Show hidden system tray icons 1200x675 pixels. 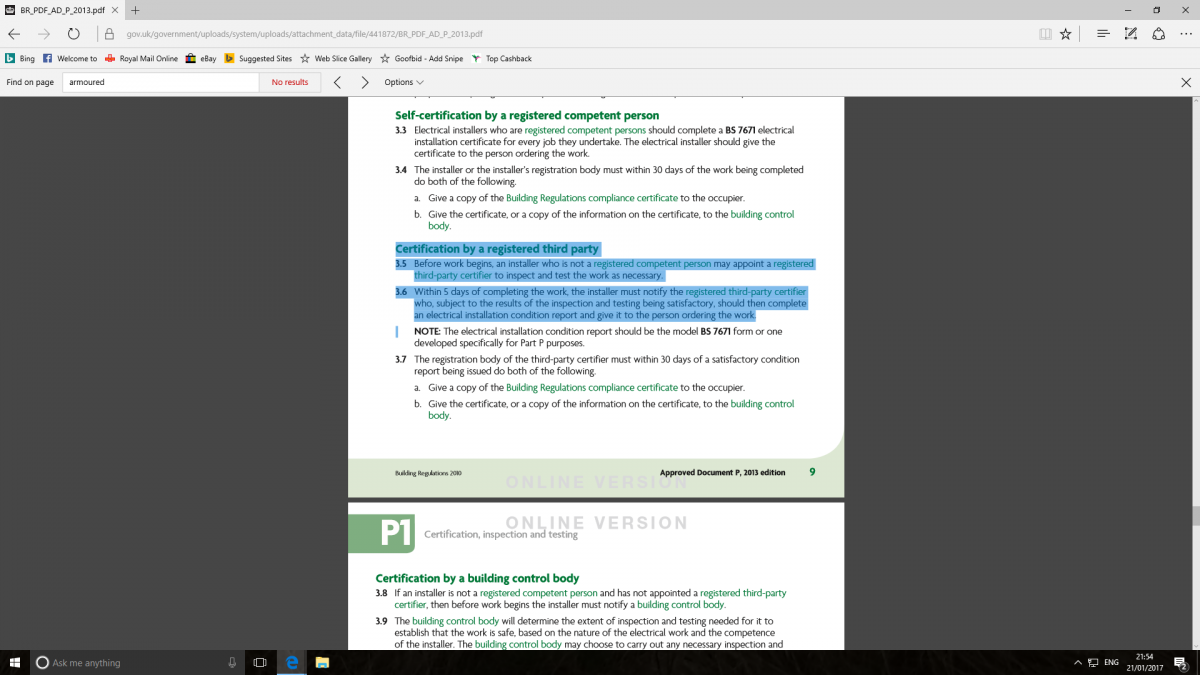1077,662
